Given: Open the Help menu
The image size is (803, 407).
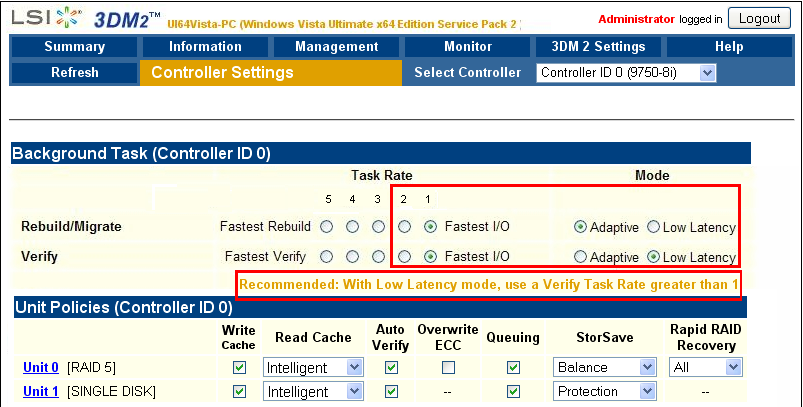Looking at the screenshot, I should click(729, 47).
